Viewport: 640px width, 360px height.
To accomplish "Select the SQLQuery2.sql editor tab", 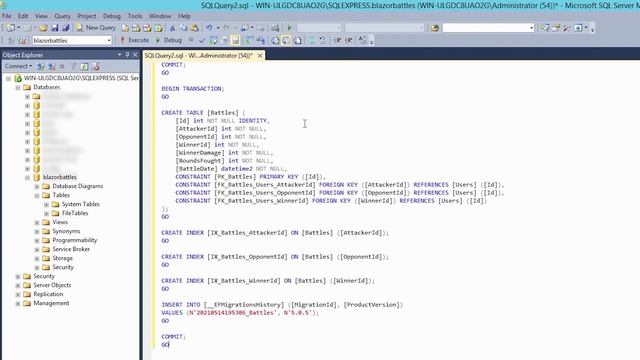I will click(x=199, y=55).
